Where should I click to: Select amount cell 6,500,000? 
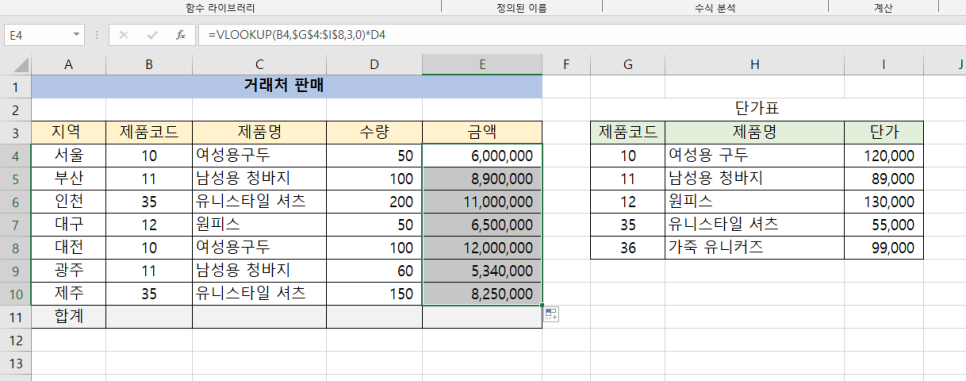[x=482, y=224]
